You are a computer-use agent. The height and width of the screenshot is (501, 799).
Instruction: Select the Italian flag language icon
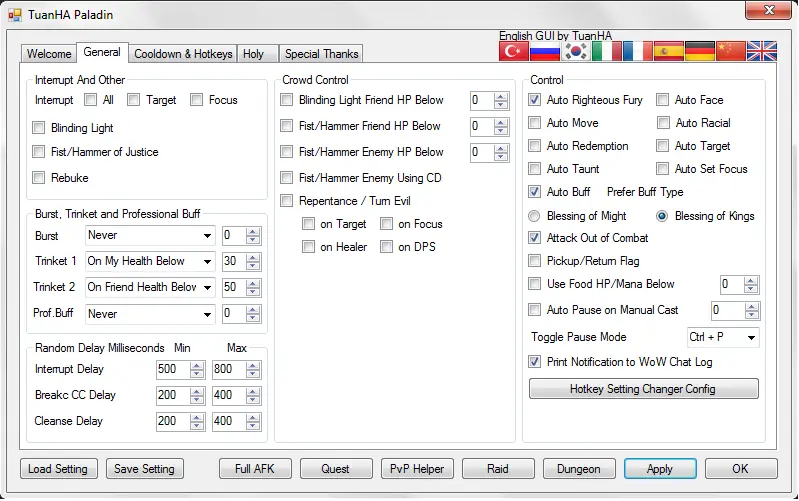click(x=607, y=51)
